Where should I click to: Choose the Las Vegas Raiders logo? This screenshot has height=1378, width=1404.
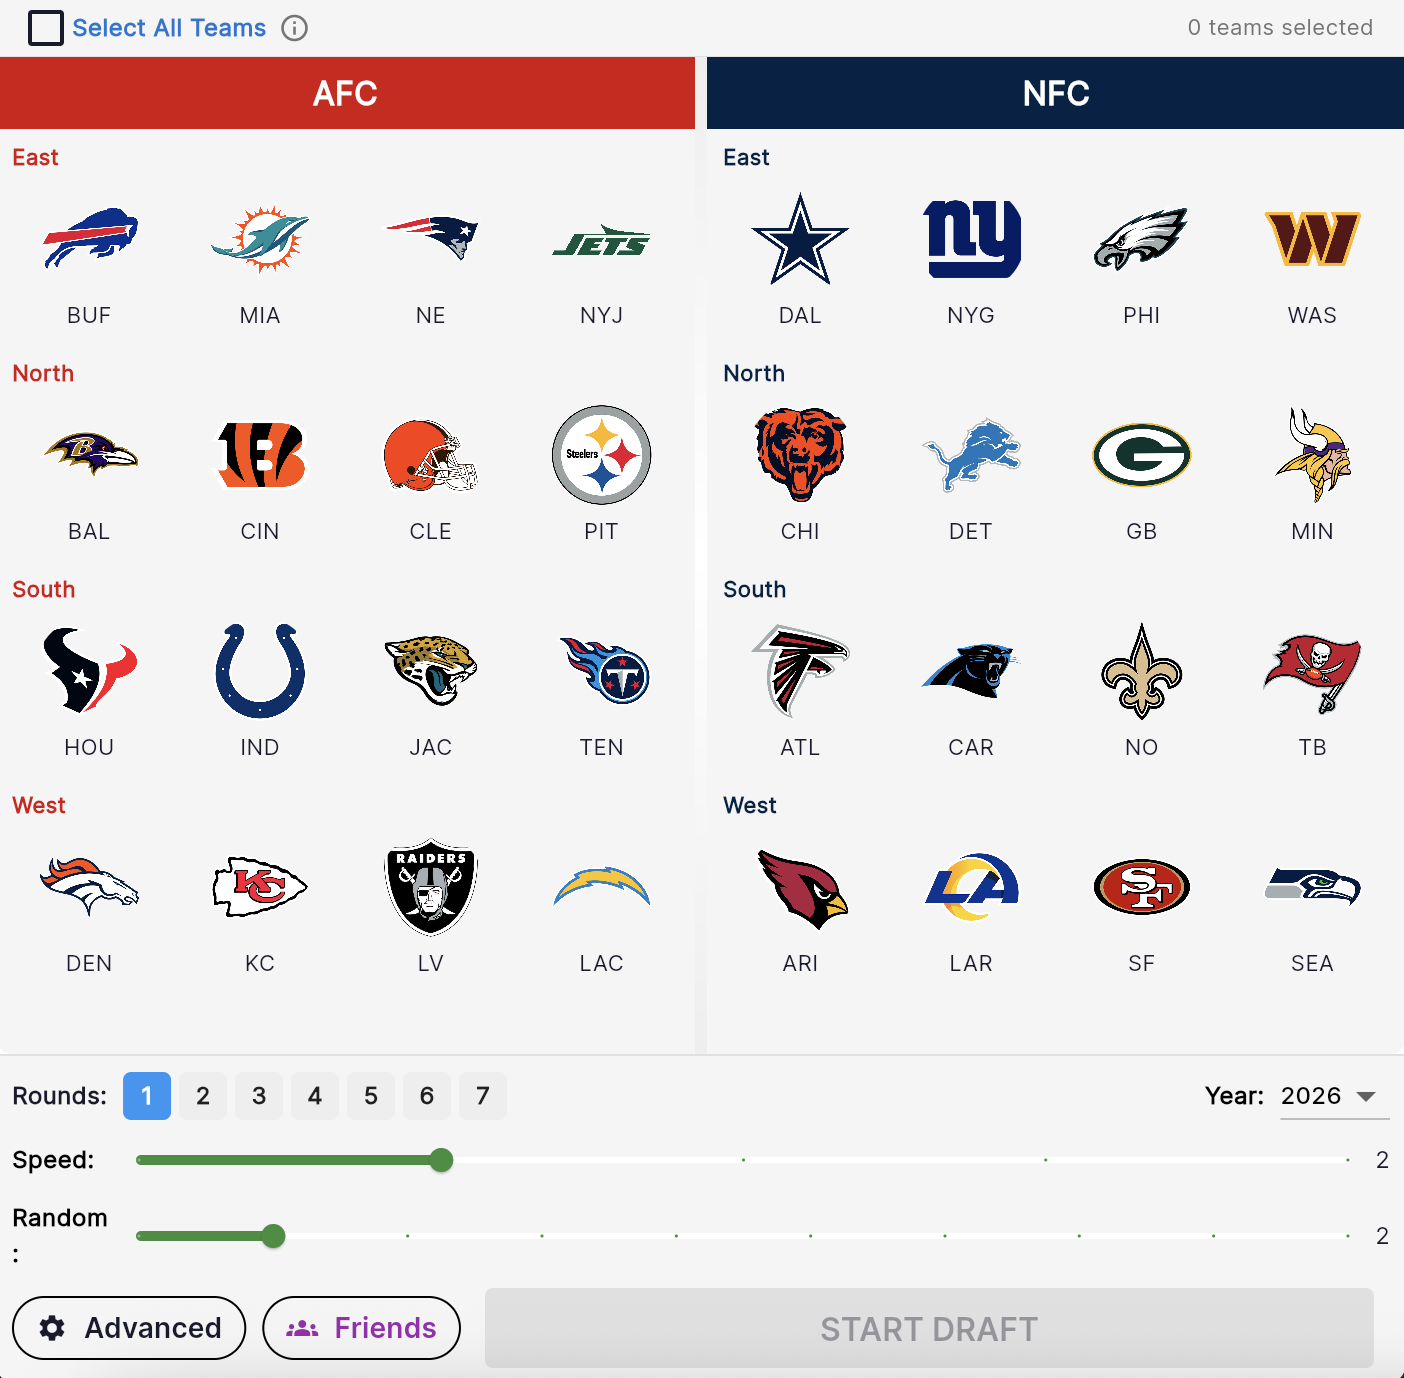(x=431, y=887)
